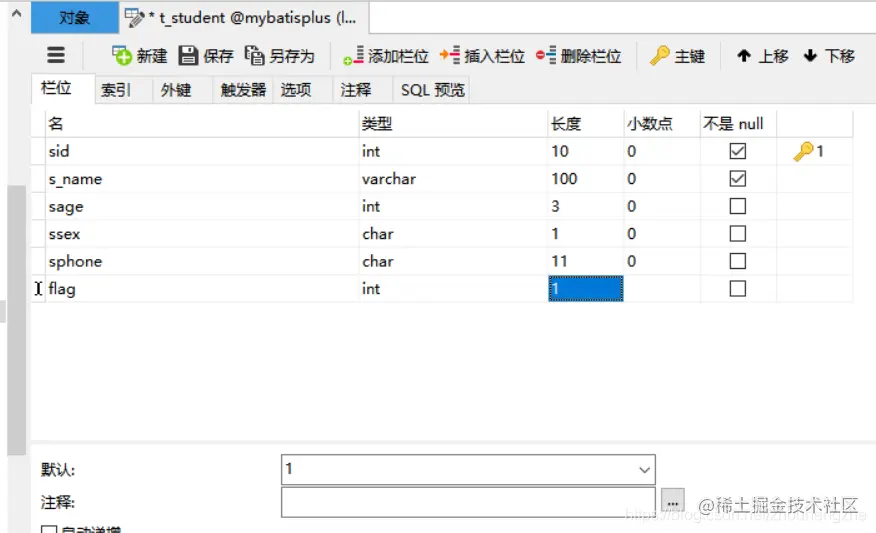Select the sphone field name cell
Screen dimensions: 876x533
click(202, 261)
